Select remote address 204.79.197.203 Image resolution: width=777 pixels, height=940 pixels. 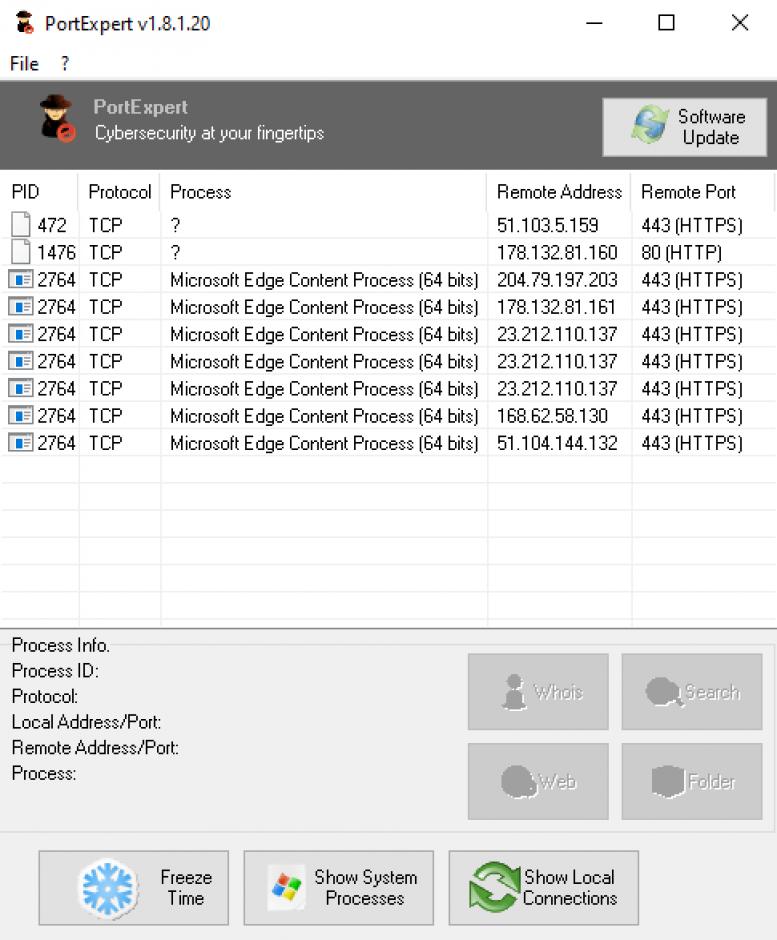[x=557, y=280]
